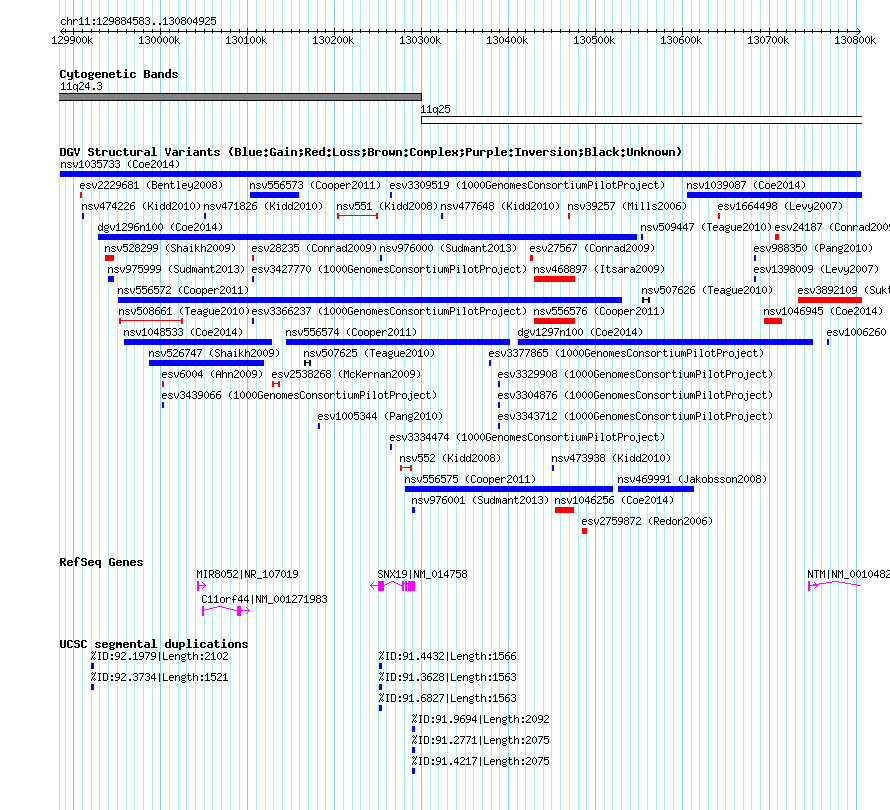Open esv3334474 1000Genomes variant label
Viewport: 890px width, 810px height.
(x=527, y=437)
